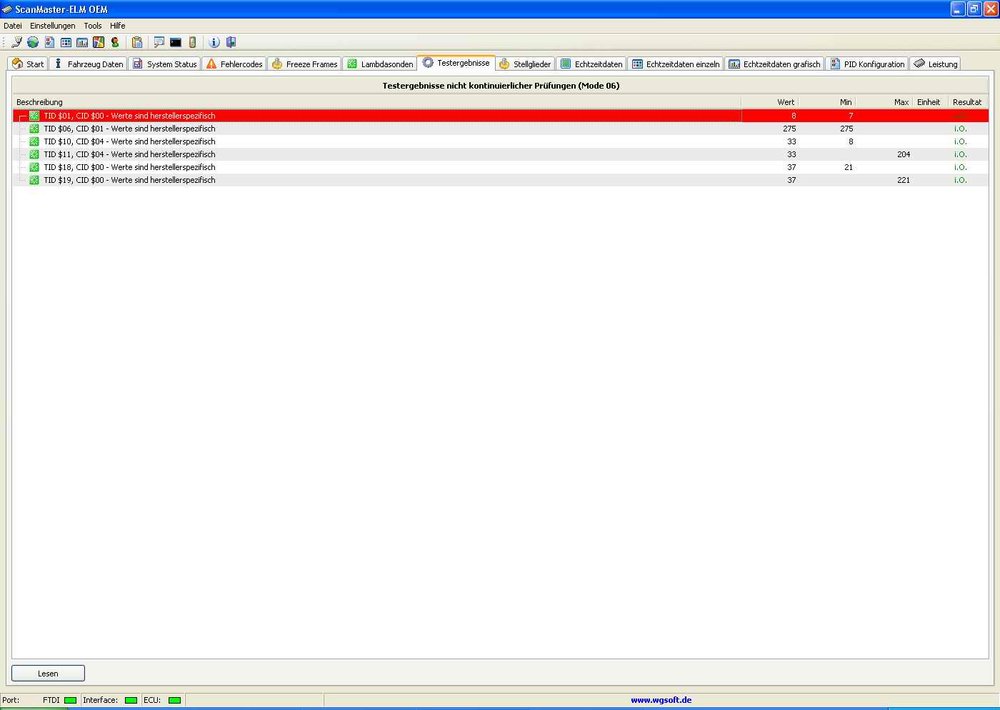The width and height of the screenshot is (1000, 710).
Task: Select the TID $10, CID $04 row
Action: tap(129, 142)
